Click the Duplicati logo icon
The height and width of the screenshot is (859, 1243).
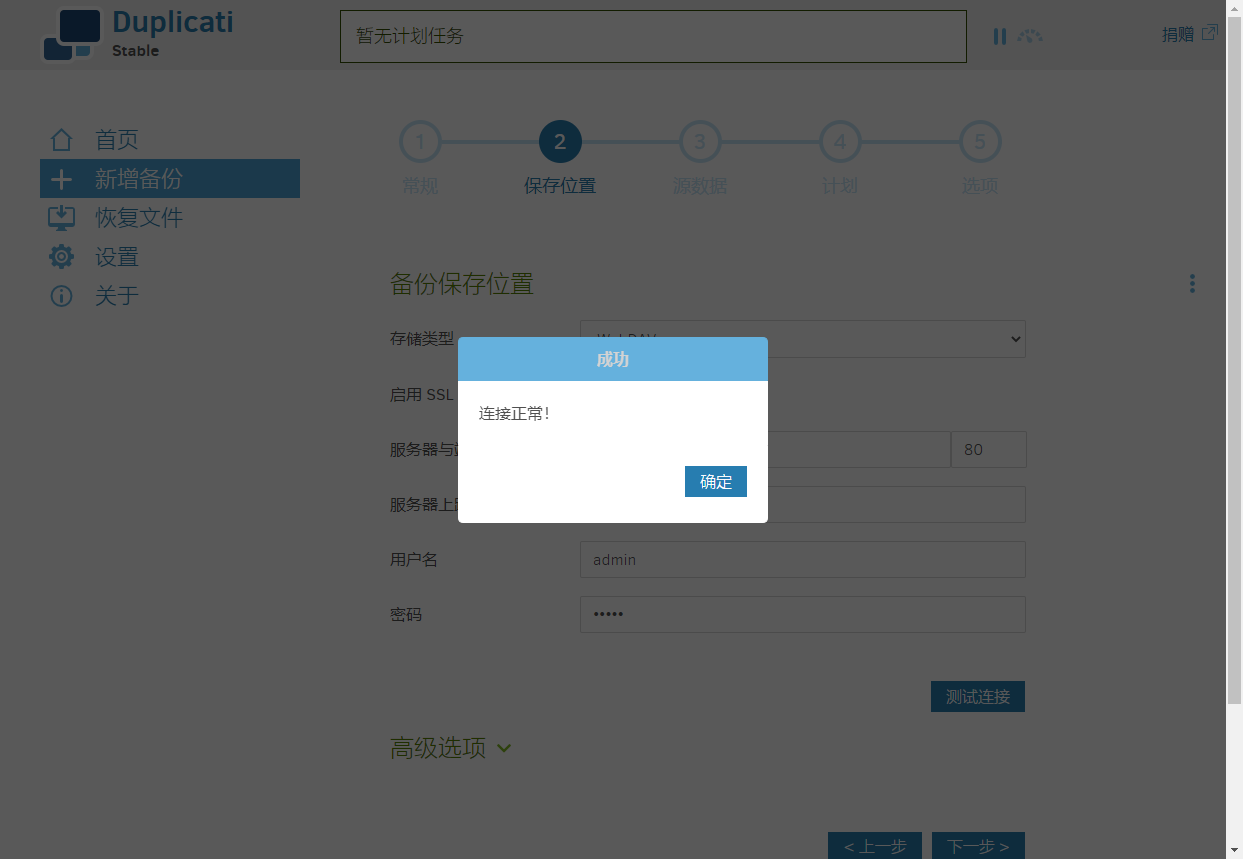click(x=72, y=35)
